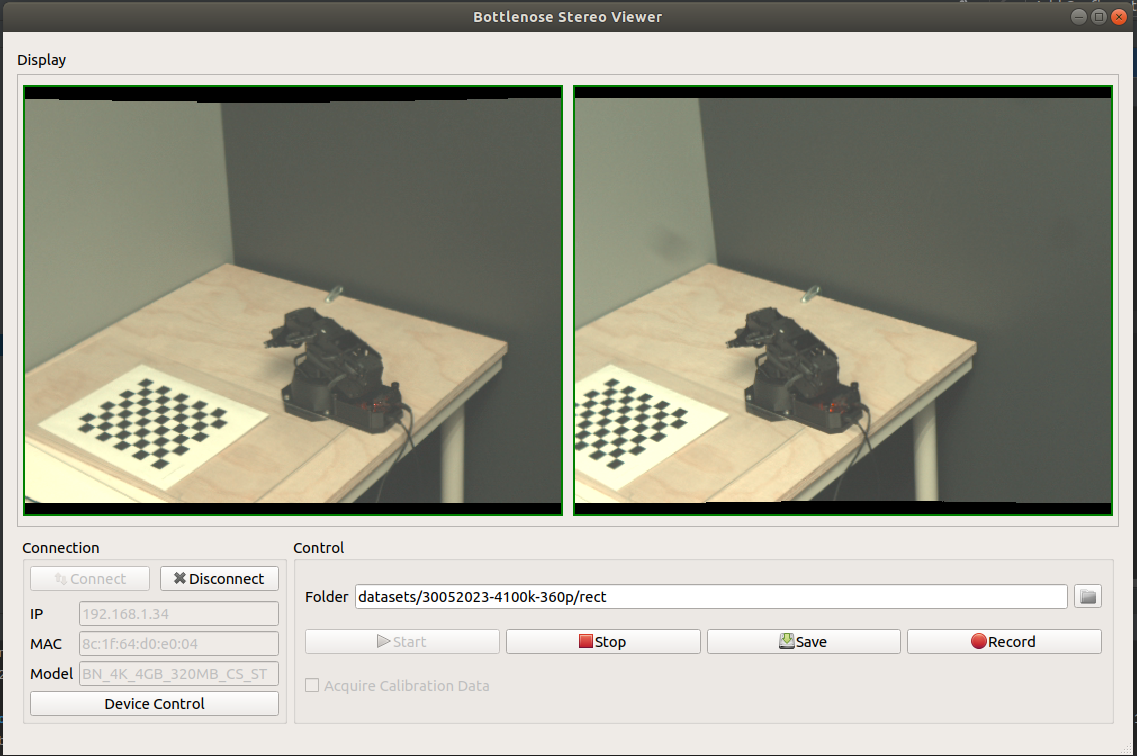
Task: Save the current stereo frames
Action: (803, 641)
